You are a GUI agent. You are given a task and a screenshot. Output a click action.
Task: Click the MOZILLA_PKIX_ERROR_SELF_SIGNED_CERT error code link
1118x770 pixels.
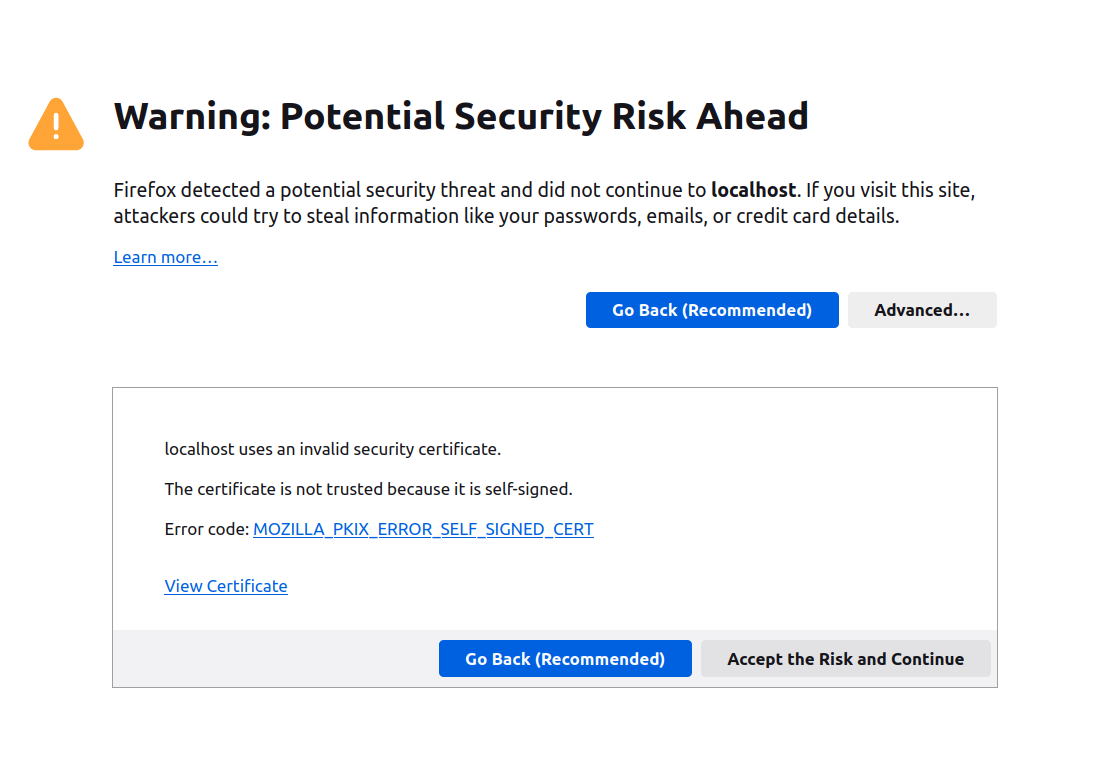click(423, 529)
